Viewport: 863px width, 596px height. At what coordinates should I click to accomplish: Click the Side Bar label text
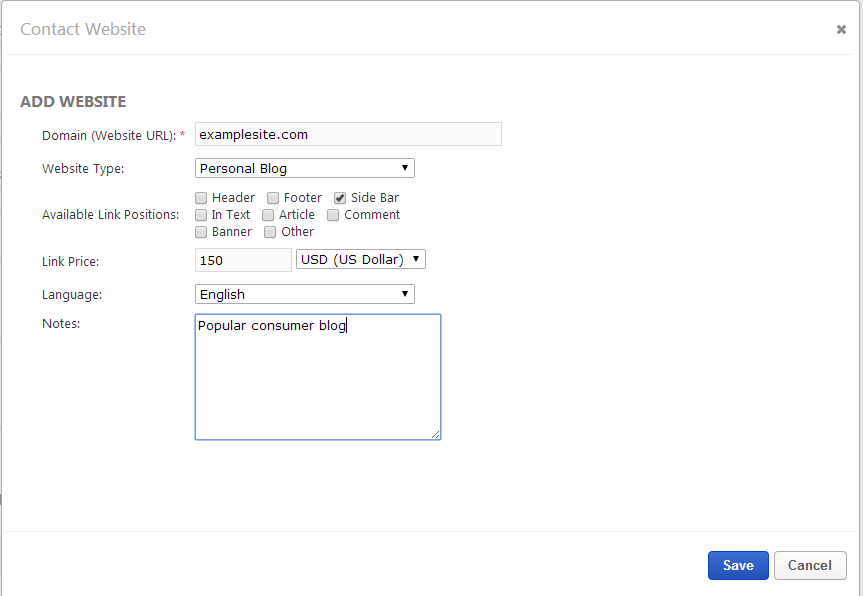(x=375, y=198)
